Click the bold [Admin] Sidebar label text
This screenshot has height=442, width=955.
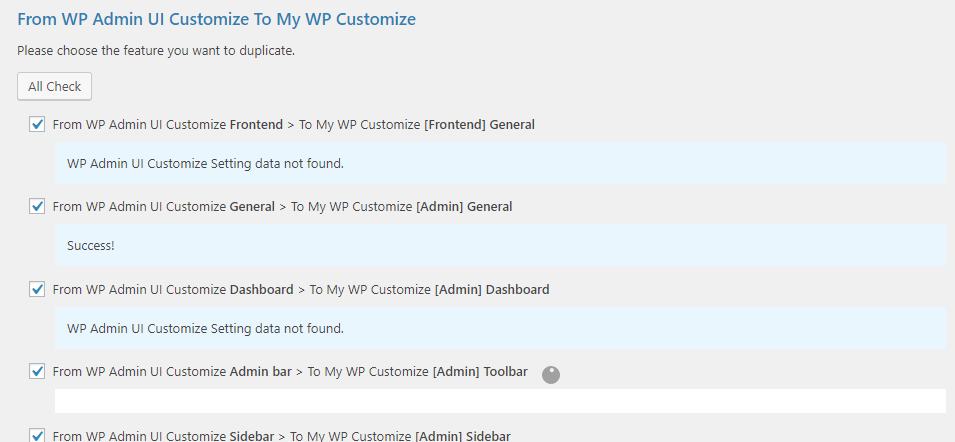click(x=463, y=436)
